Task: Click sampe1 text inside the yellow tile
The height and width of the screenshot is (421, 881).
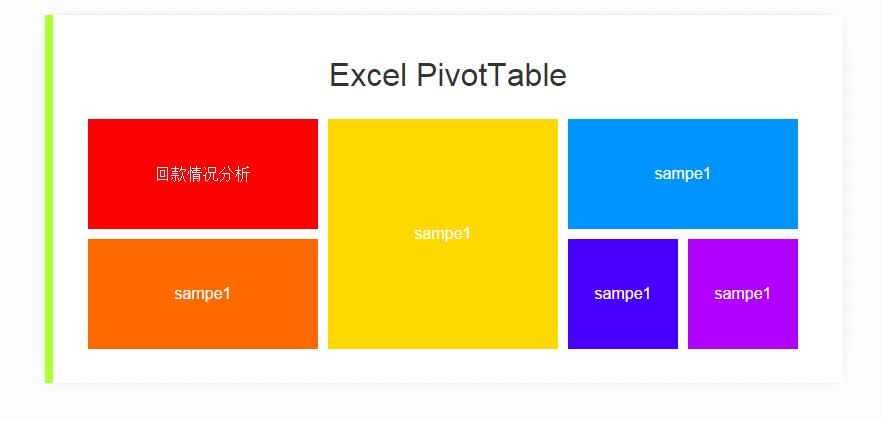Action: (442, 234)
